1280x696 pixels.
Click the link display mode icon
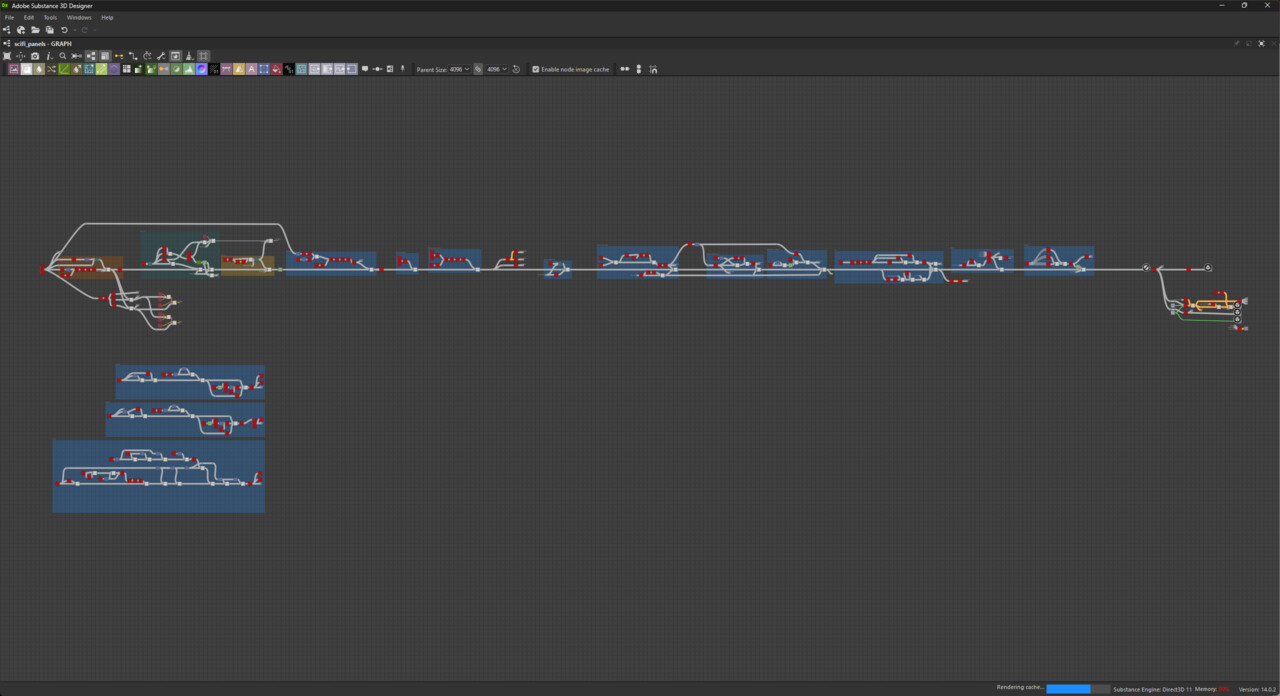[x=76, y=56]
